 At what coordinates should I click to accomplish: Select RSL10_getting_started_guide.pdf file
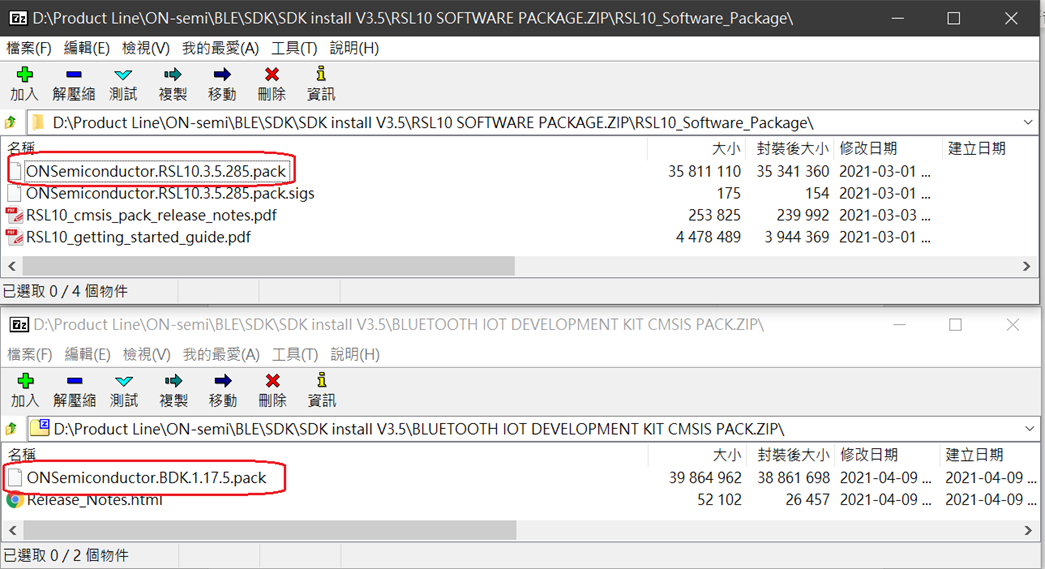[138, 237]
